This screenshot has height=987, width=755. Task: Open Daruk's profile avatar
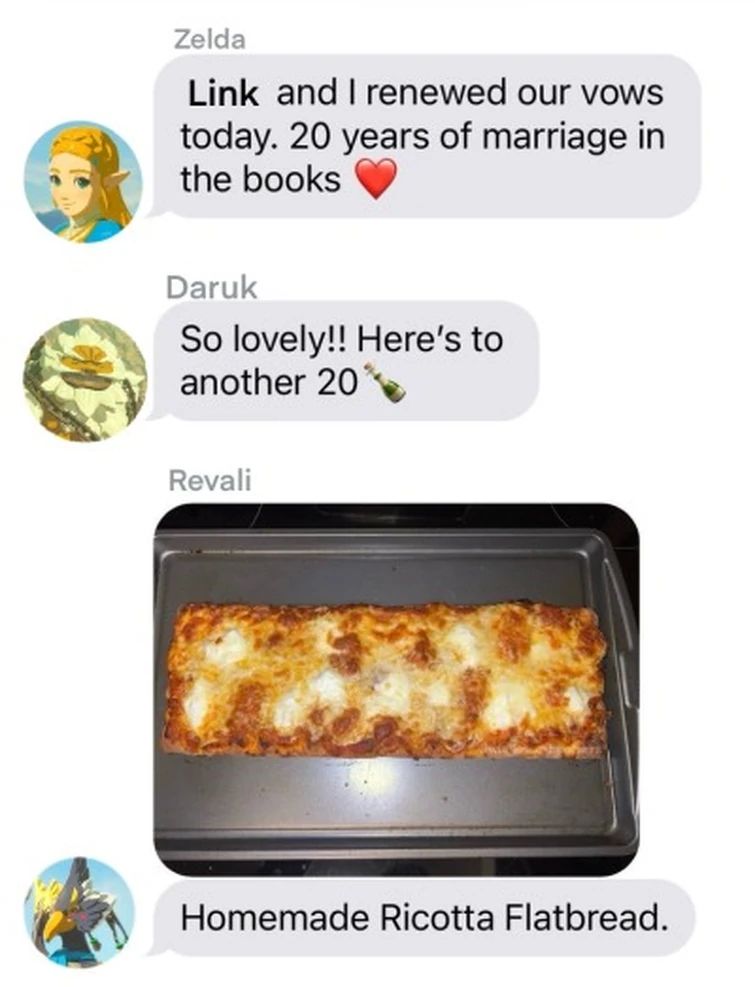[x=85, y=380]
